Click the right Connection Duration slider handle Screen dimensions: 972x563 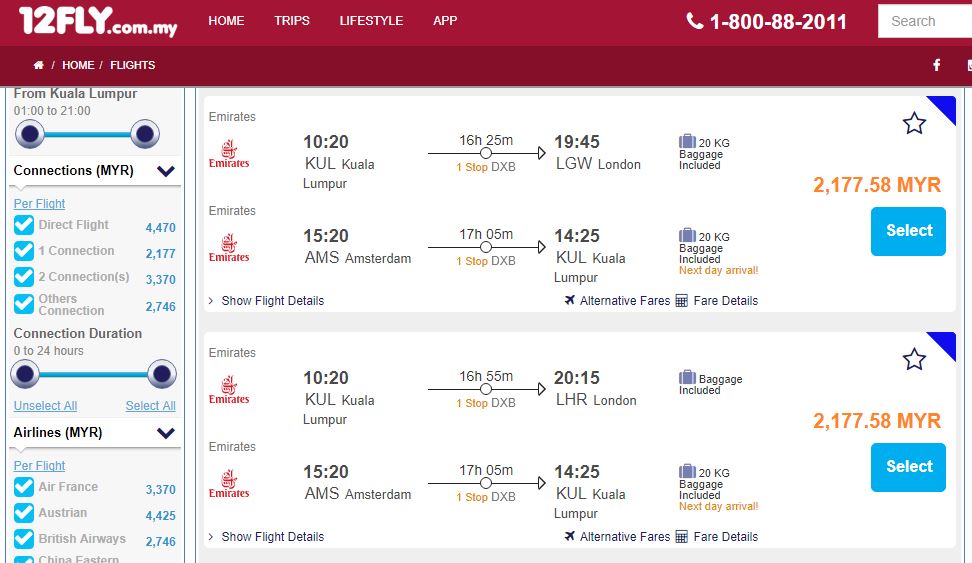[161, 375]
